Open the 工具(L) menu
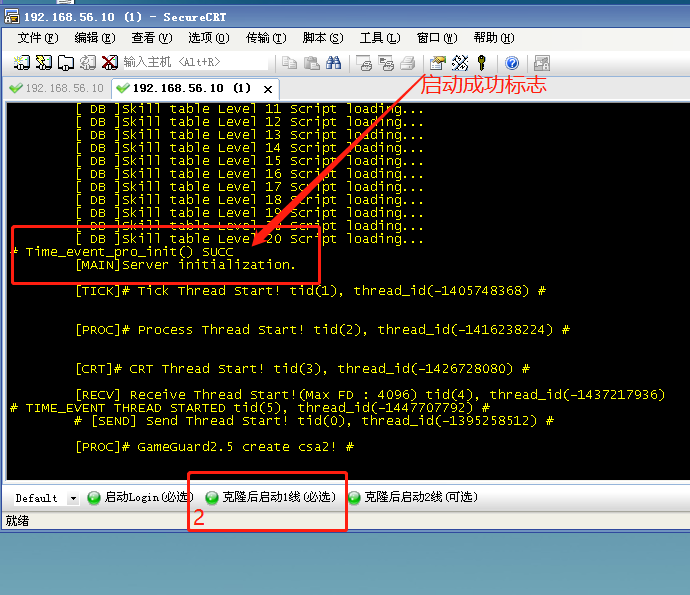The image size is (690, 595). click(380, 38)
